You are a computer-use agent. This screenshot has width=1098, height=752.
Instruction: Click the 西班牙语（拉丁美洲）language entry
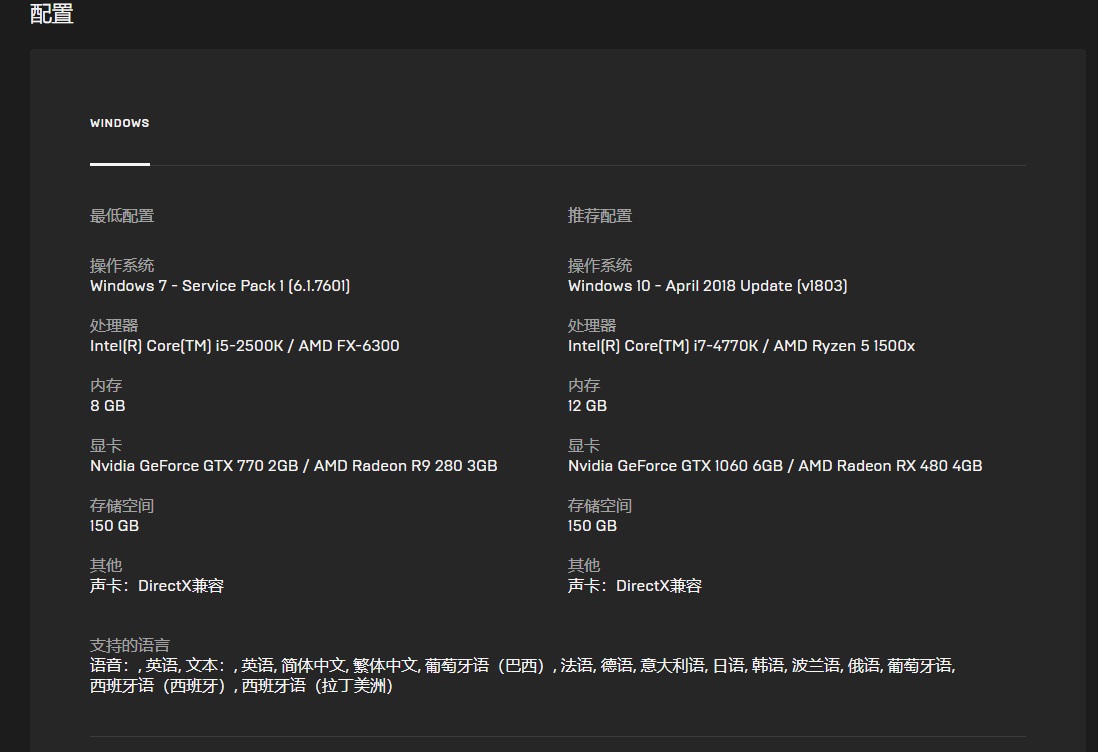coord(318,687)
